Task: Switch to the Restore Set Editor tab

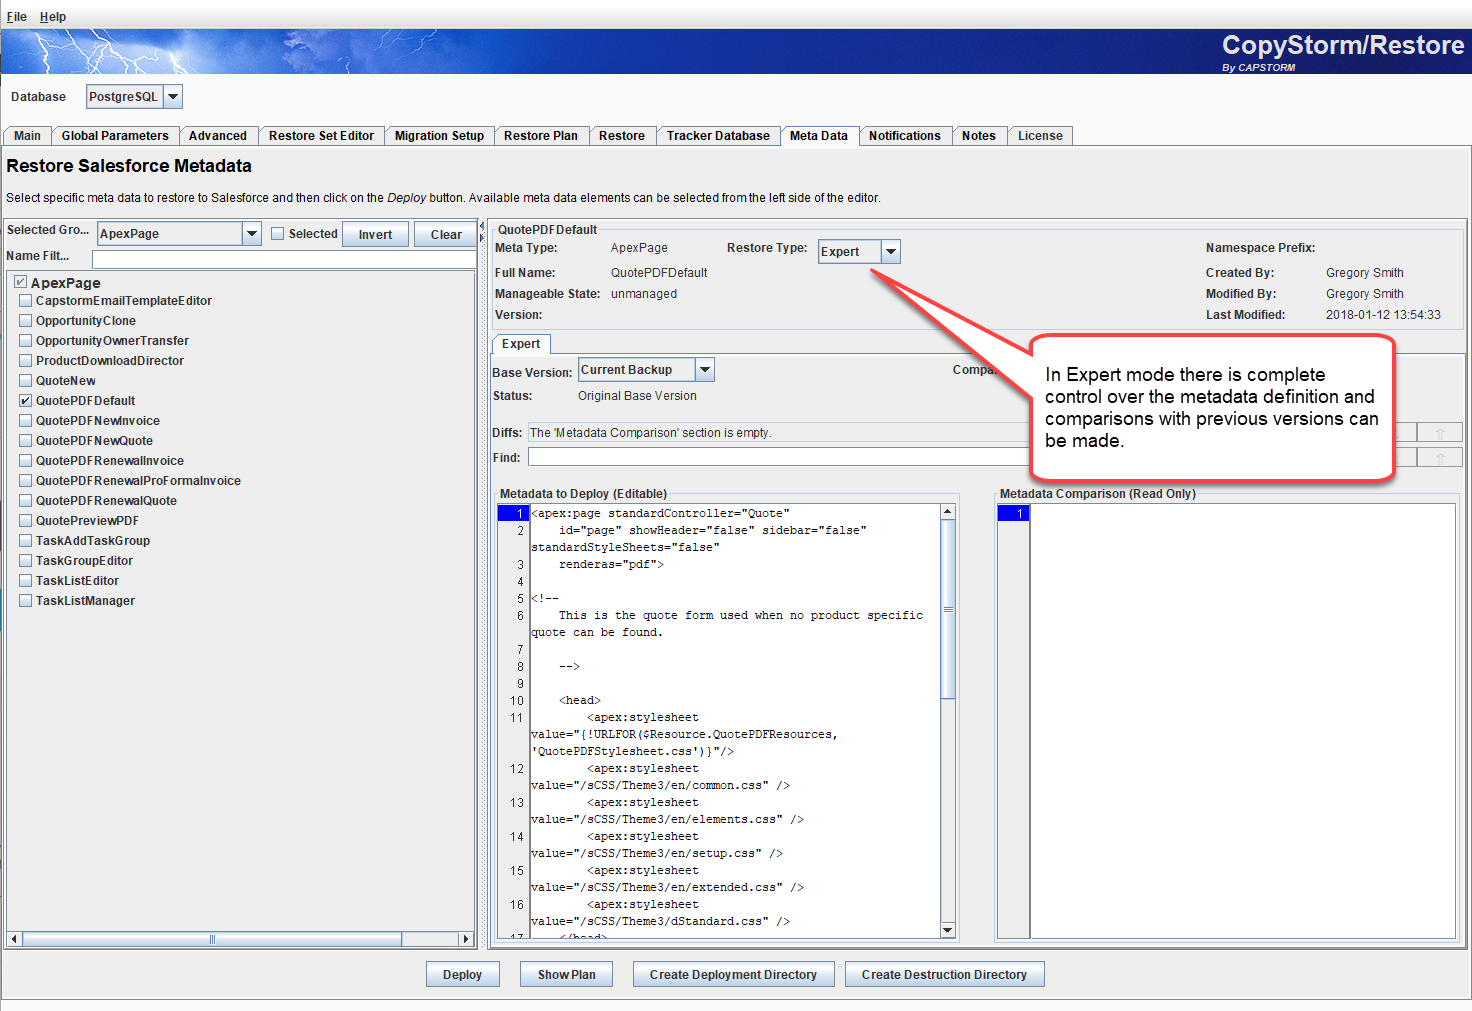Action: (x=321, y=136)
